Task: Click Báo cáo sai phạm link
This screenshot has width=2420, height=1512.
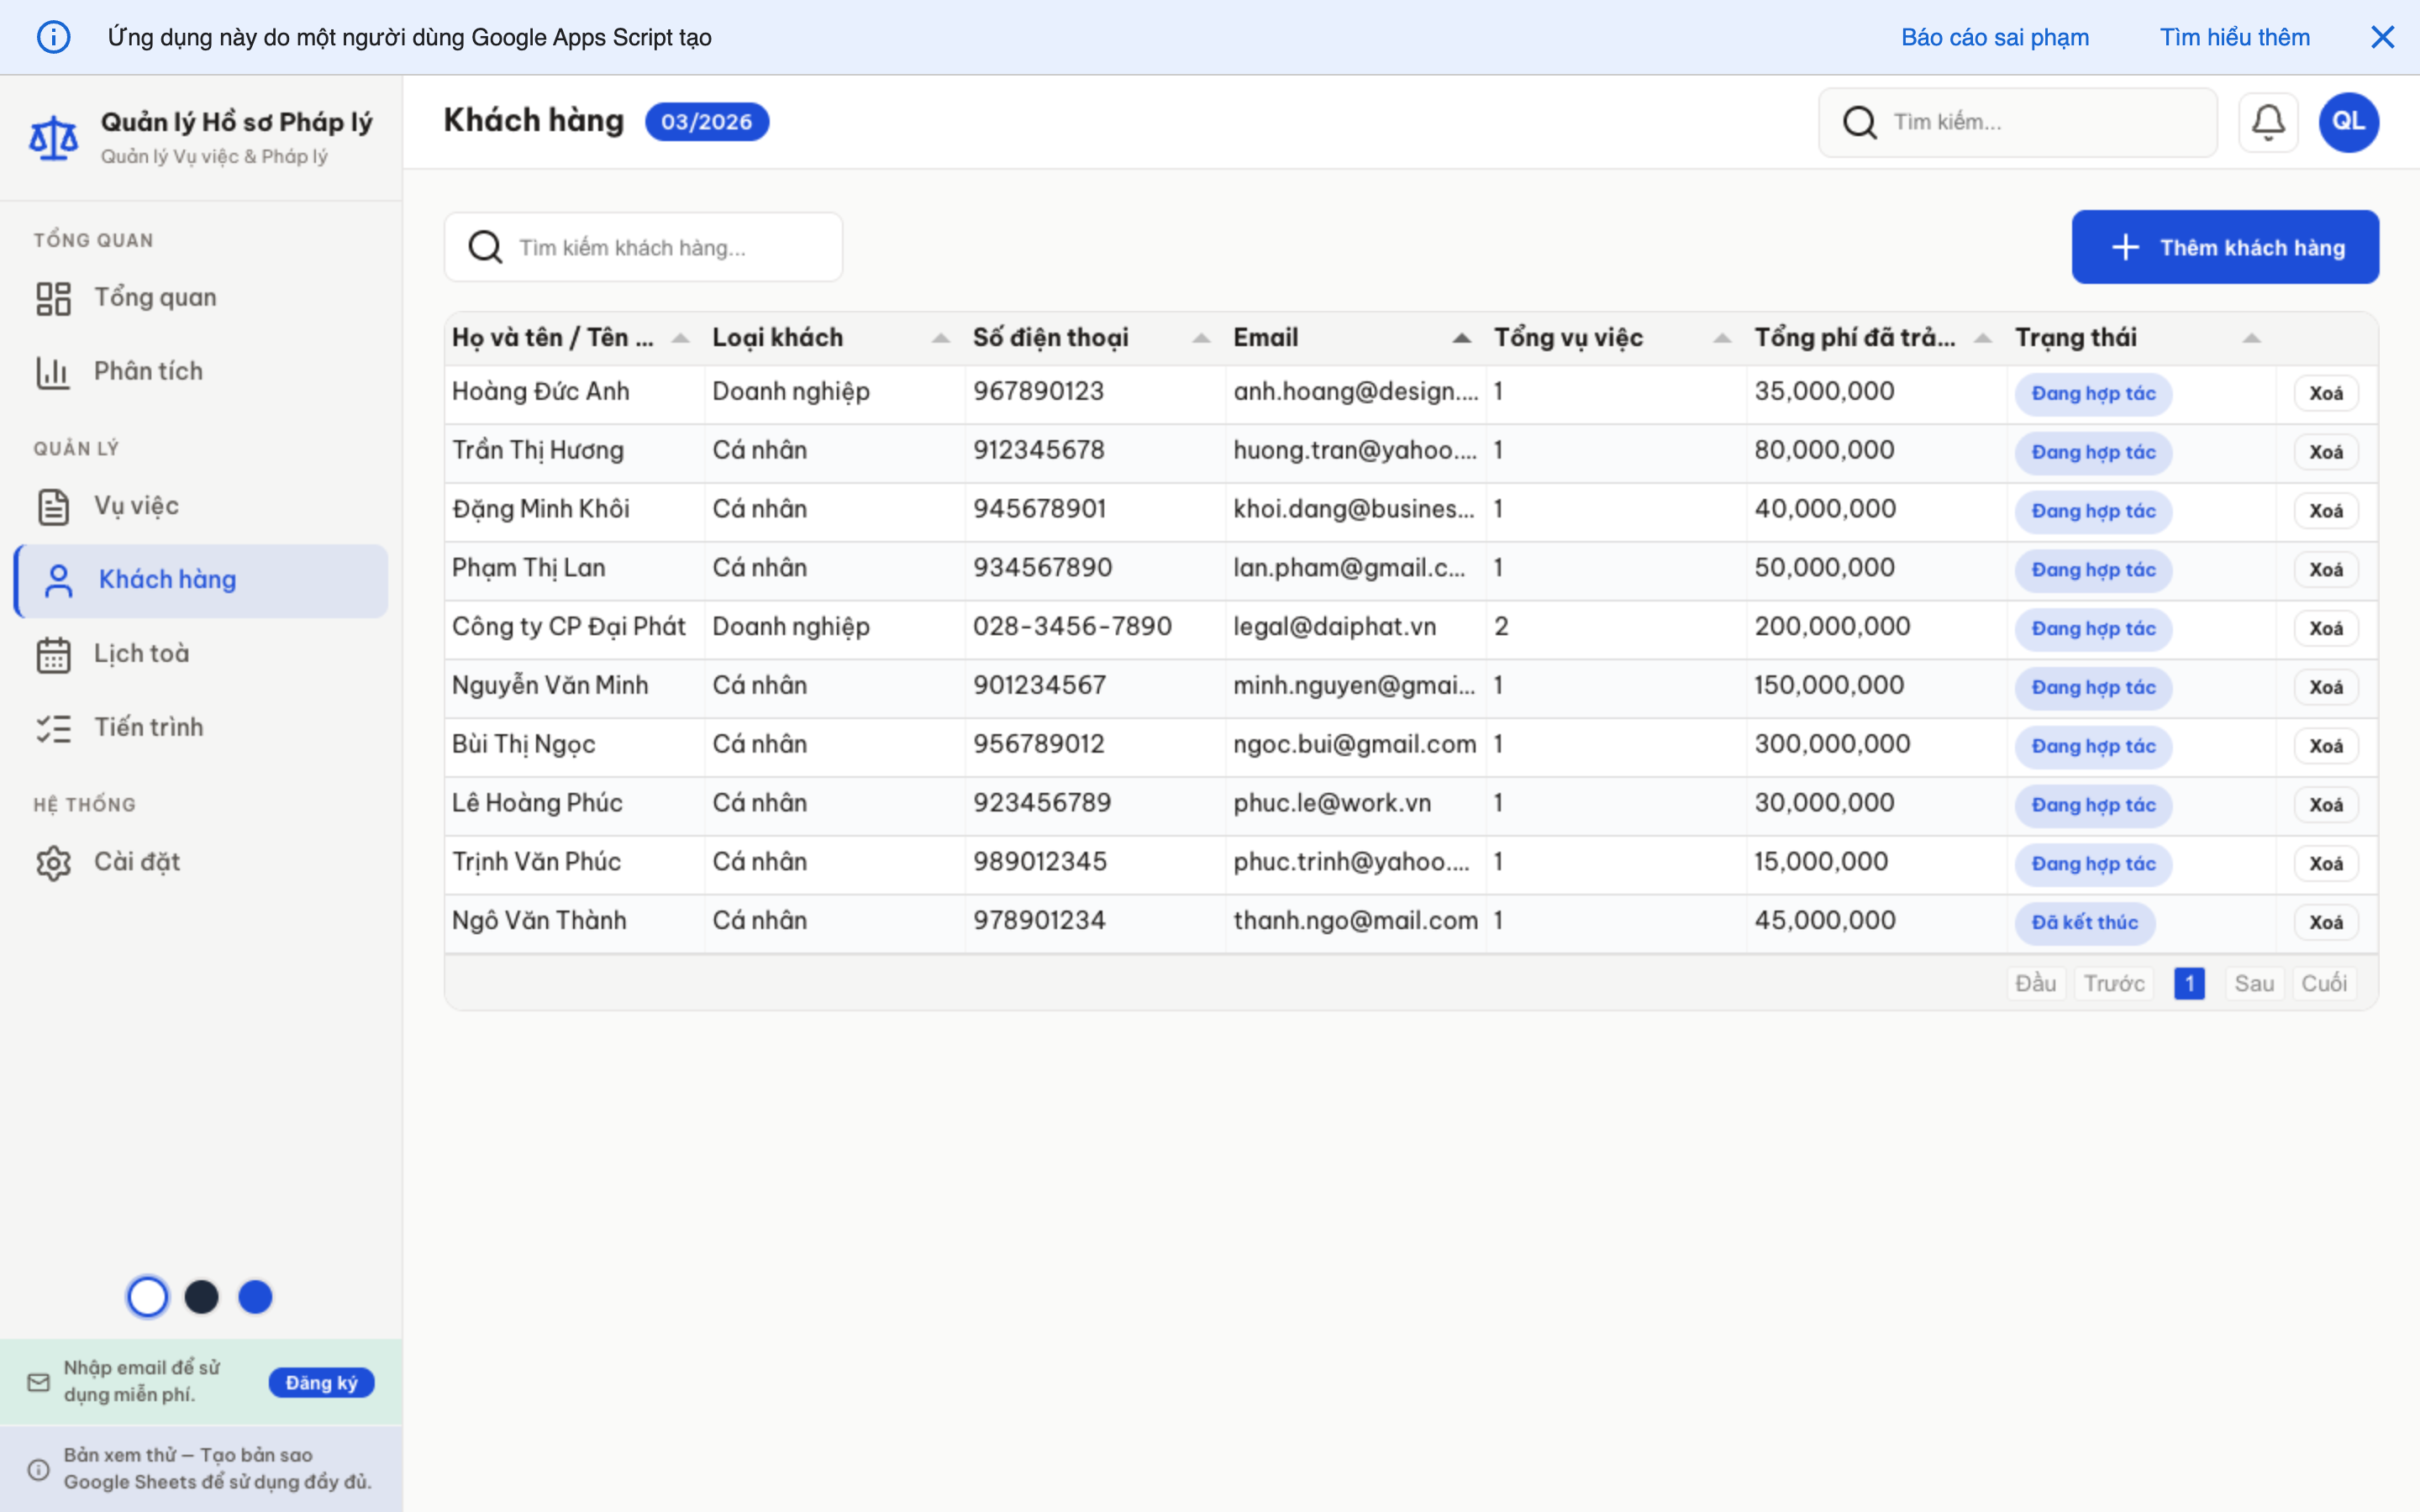Action: 1995,37
